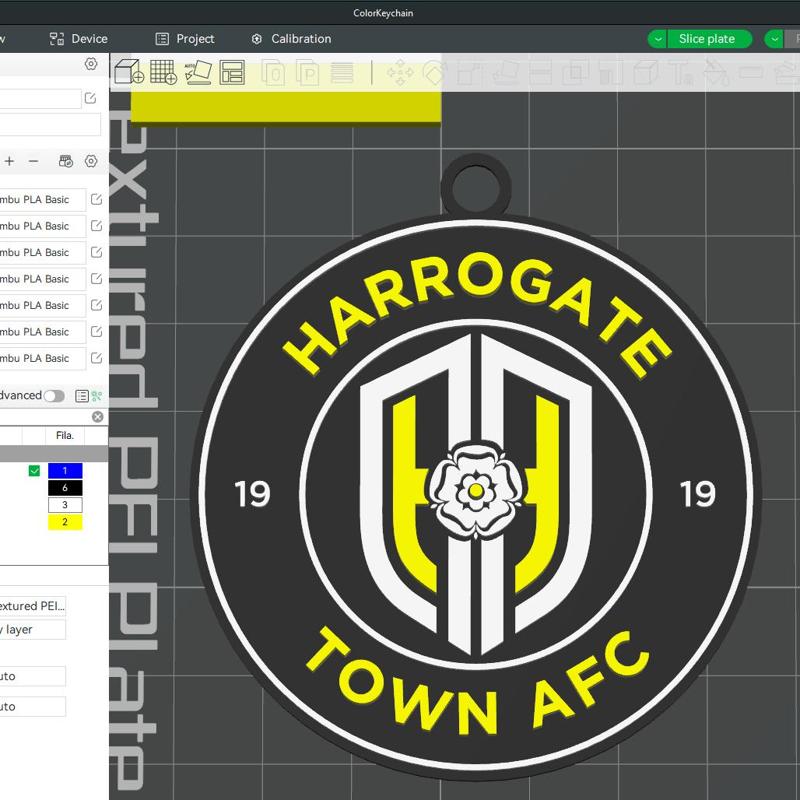
Task: Select the Move tool arrows icon
Action: click(400, 72)
